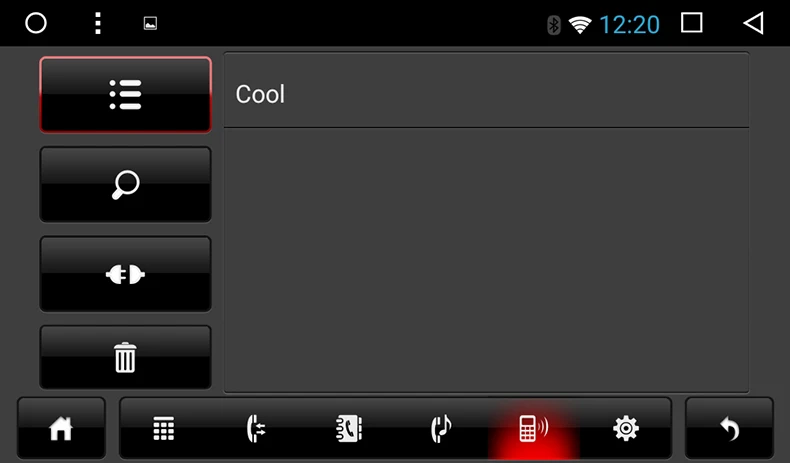The width and height of the screenshot is (790, 463).
Task: Open the dial keypad grid icon
Action: pyautogui.click(x=164, y=428)
